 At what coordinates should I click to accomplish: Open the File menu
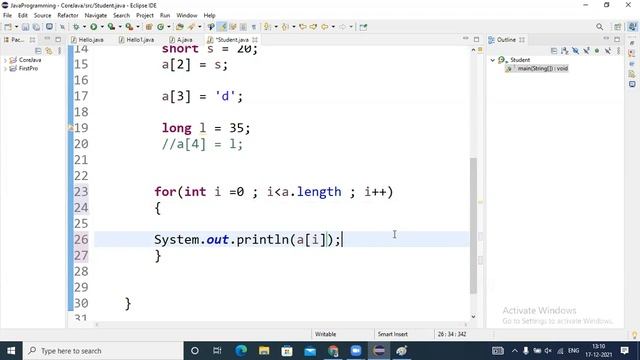click(7, 16)
